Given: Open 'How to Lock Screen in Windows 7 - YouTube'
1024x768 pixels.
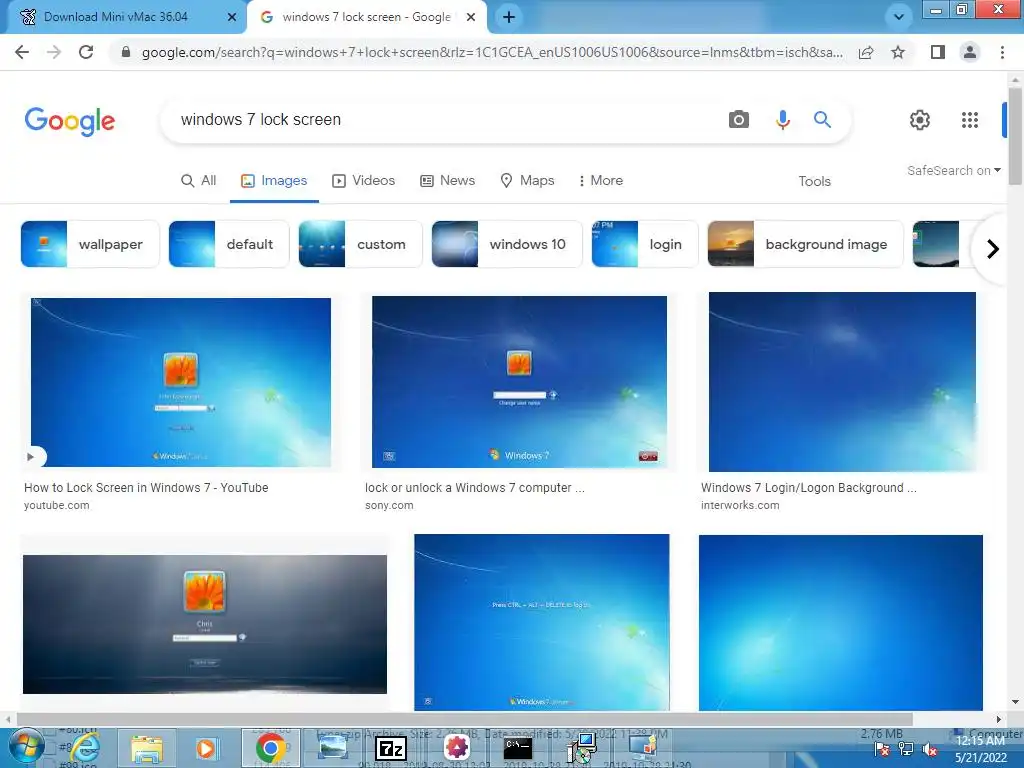Looking at the screenshot, I should 146,488.
